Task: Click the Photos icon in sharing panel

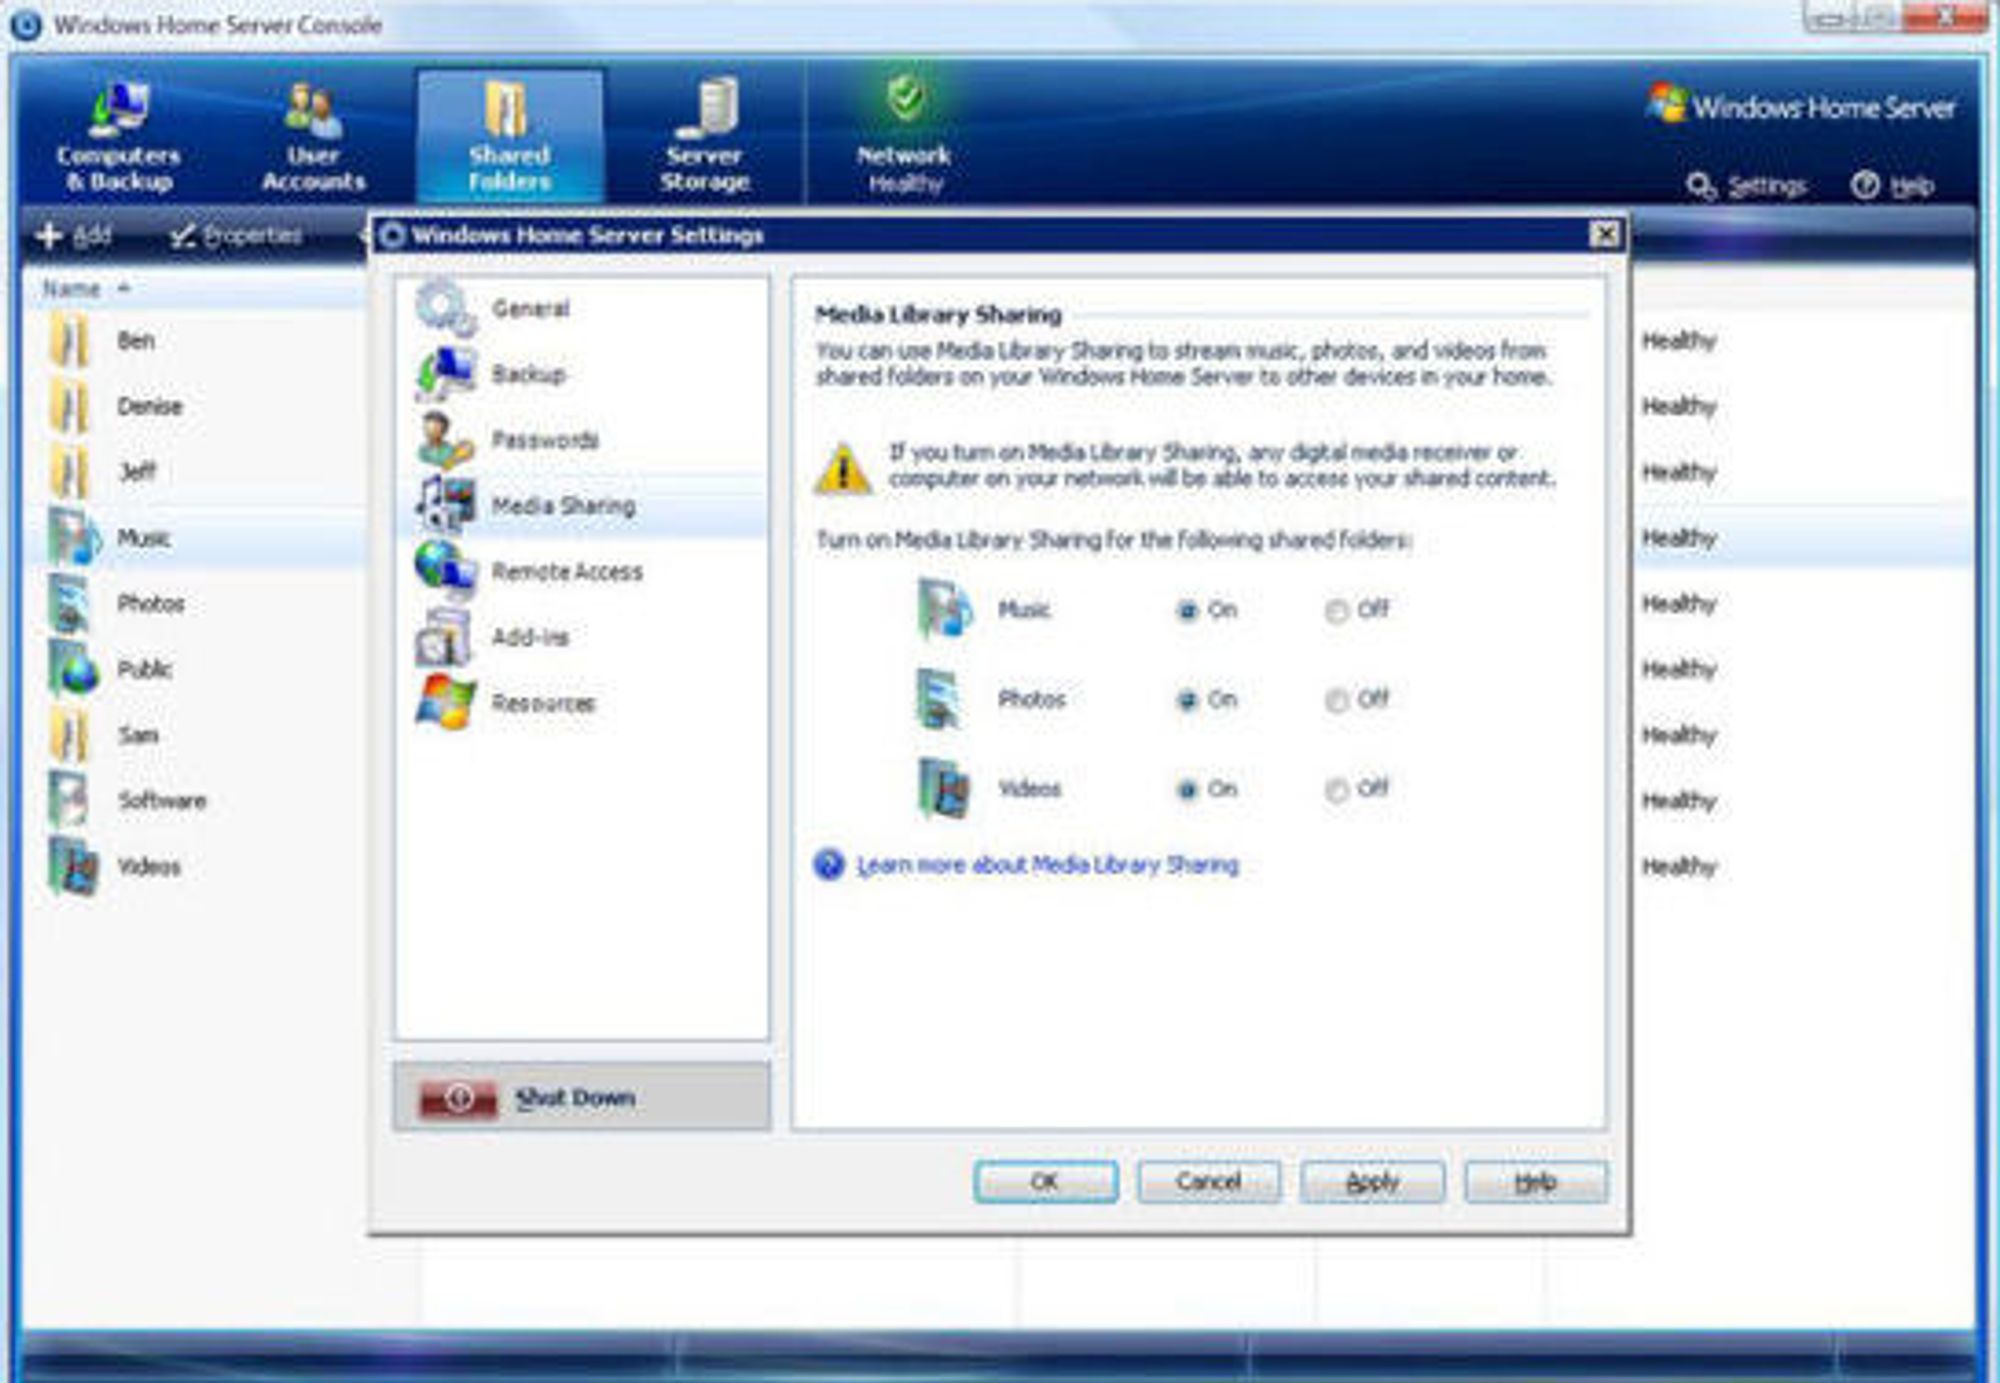Action: click(x=940, y=698)
